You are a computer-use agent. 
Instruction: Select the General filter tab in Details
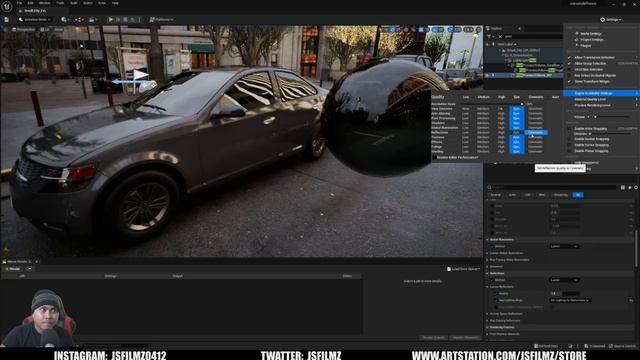496,195
